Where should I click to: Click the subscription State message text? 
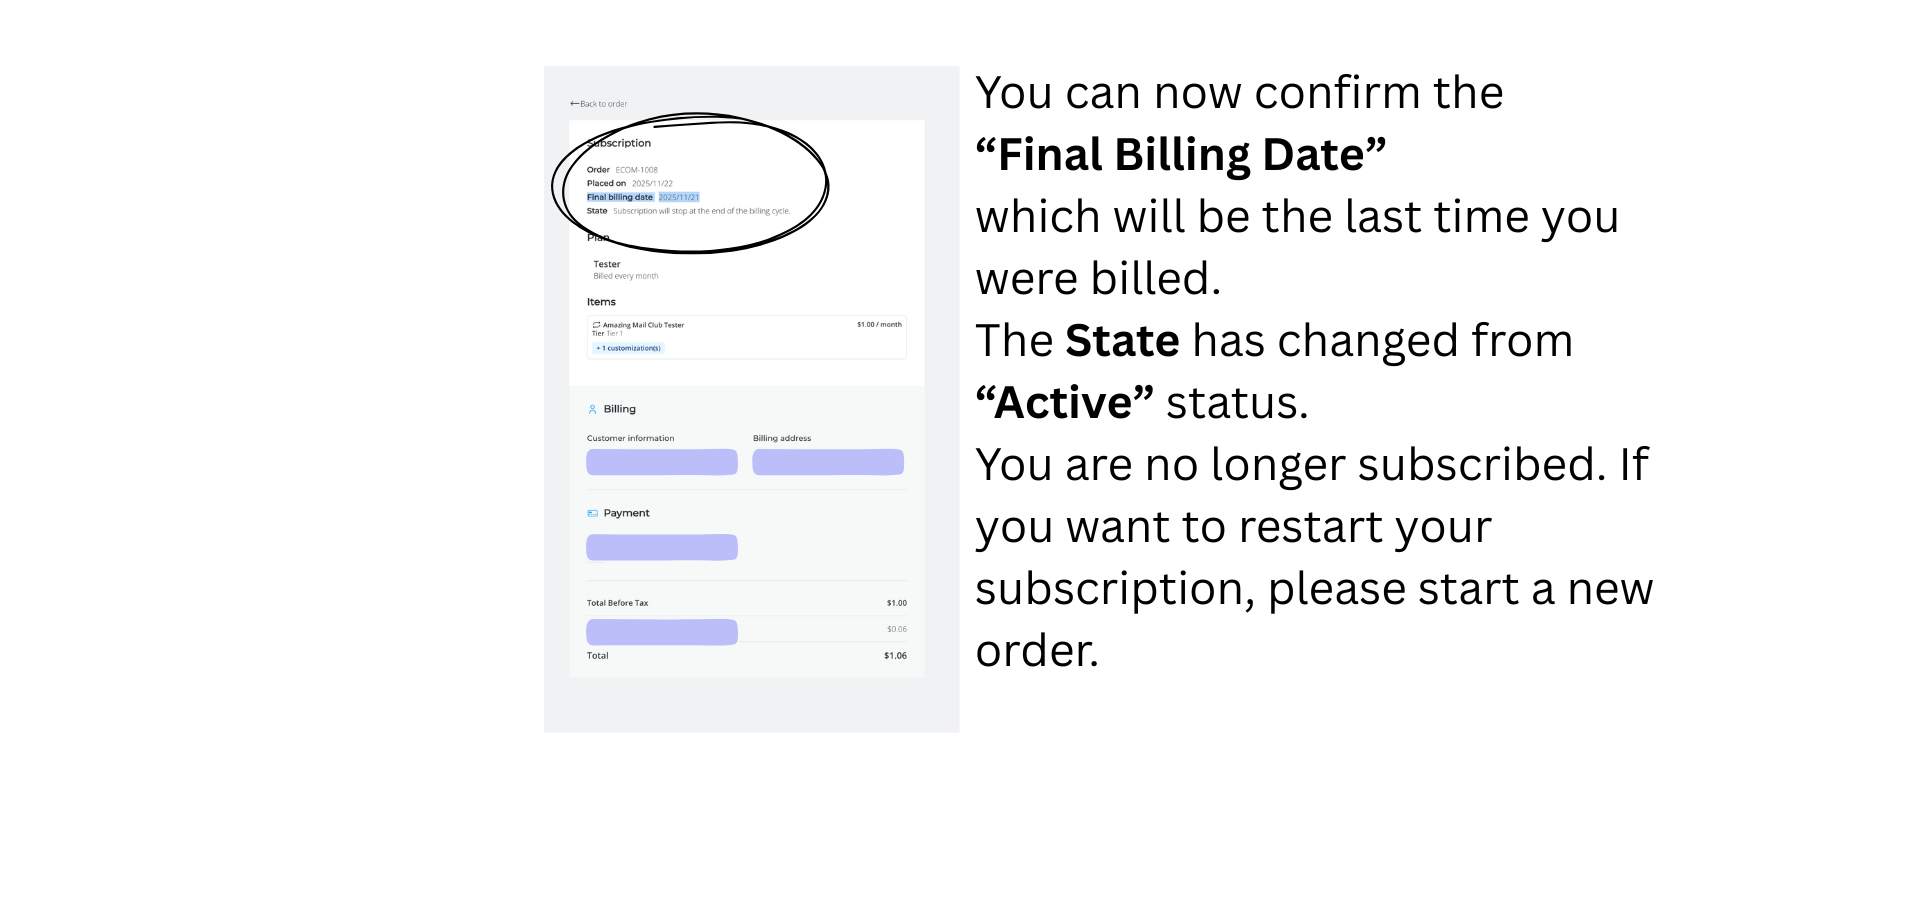(701, 212)
